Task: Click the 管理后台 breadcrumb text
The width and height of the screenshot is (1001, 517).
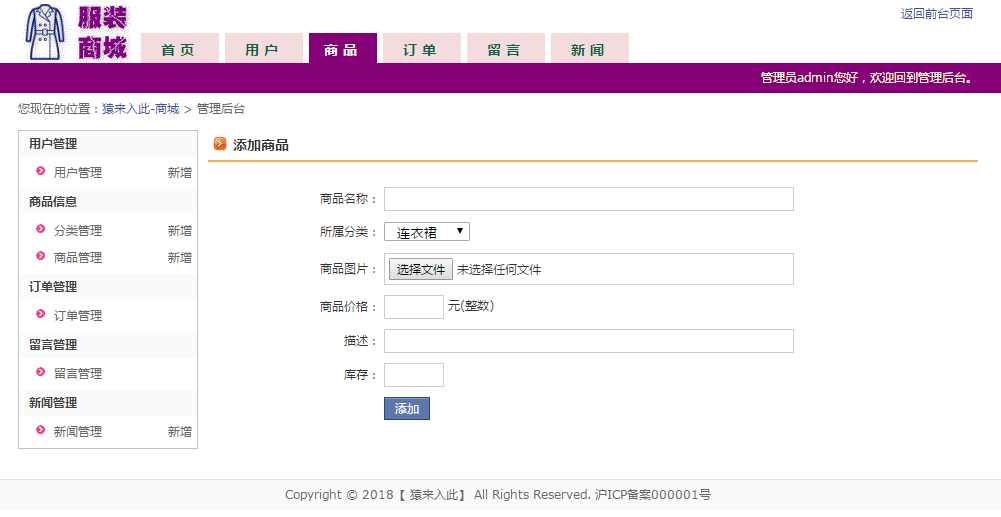Action: pyautogui.click(x=221, y=109)
